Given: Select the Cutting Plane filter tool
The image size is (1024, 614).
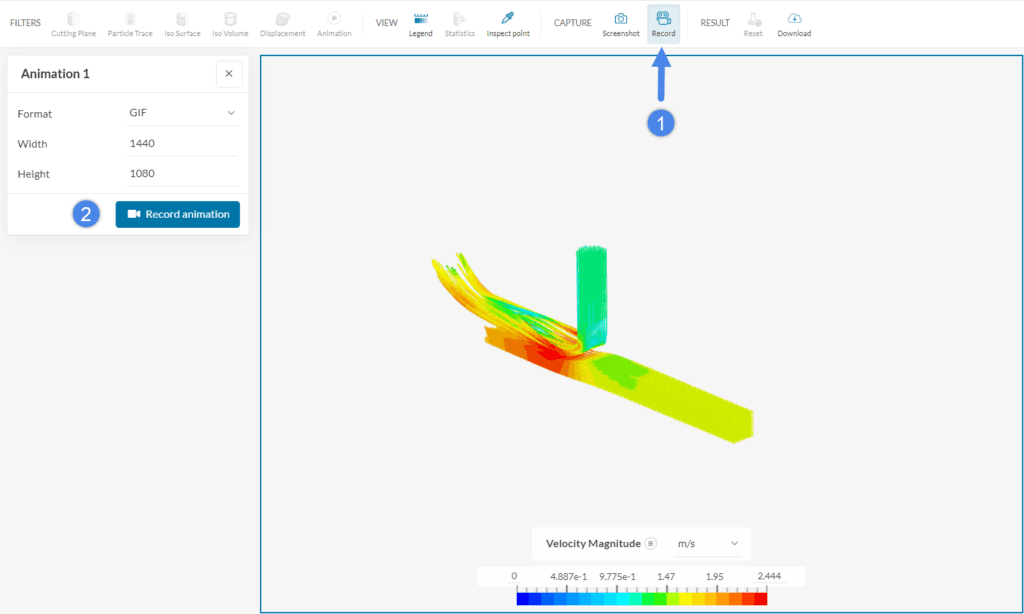Looking at the screenshot, I should tap(73, 22).
